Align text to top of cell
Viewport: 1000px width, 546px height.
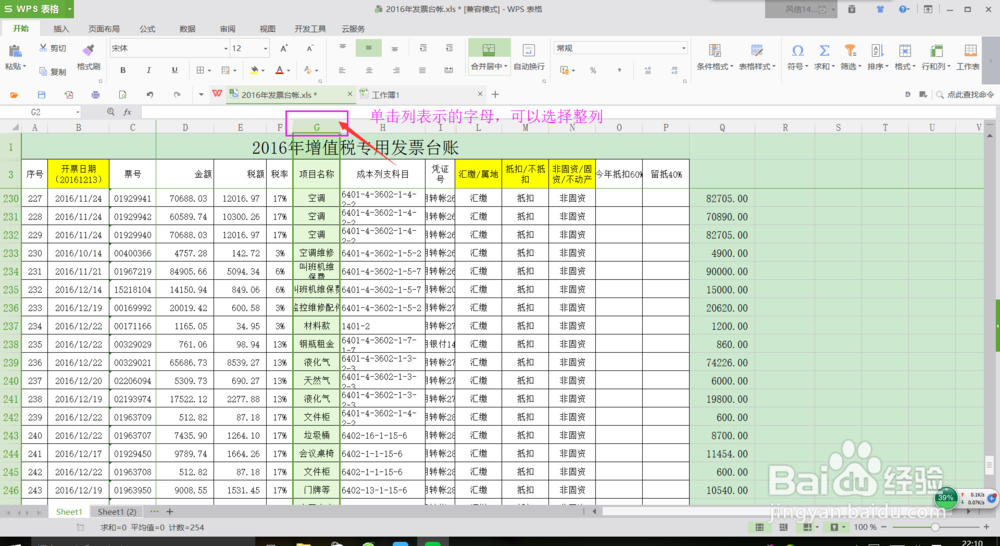[342, 48]
